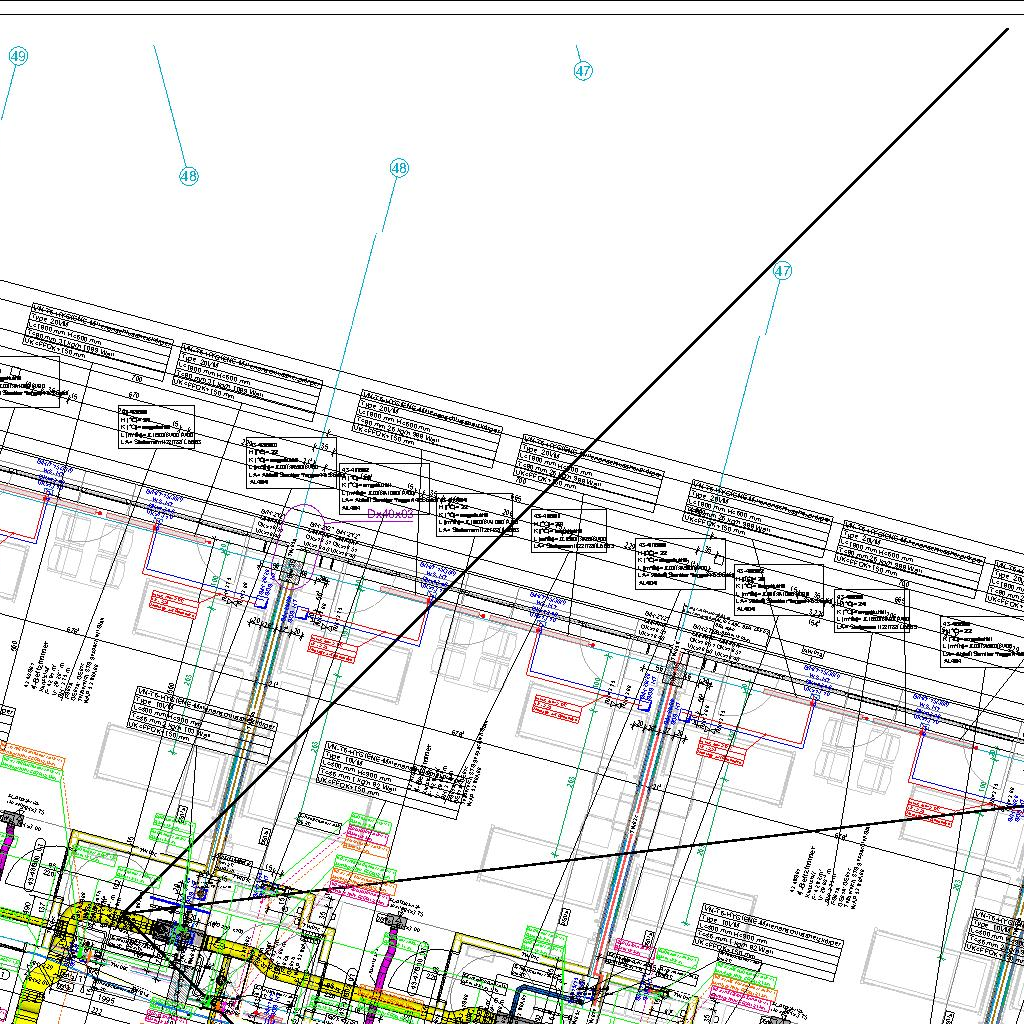1024x1024 pixels.
Task: Click the topmost grid axis bubble 47
Action: [x=583, y=71]
